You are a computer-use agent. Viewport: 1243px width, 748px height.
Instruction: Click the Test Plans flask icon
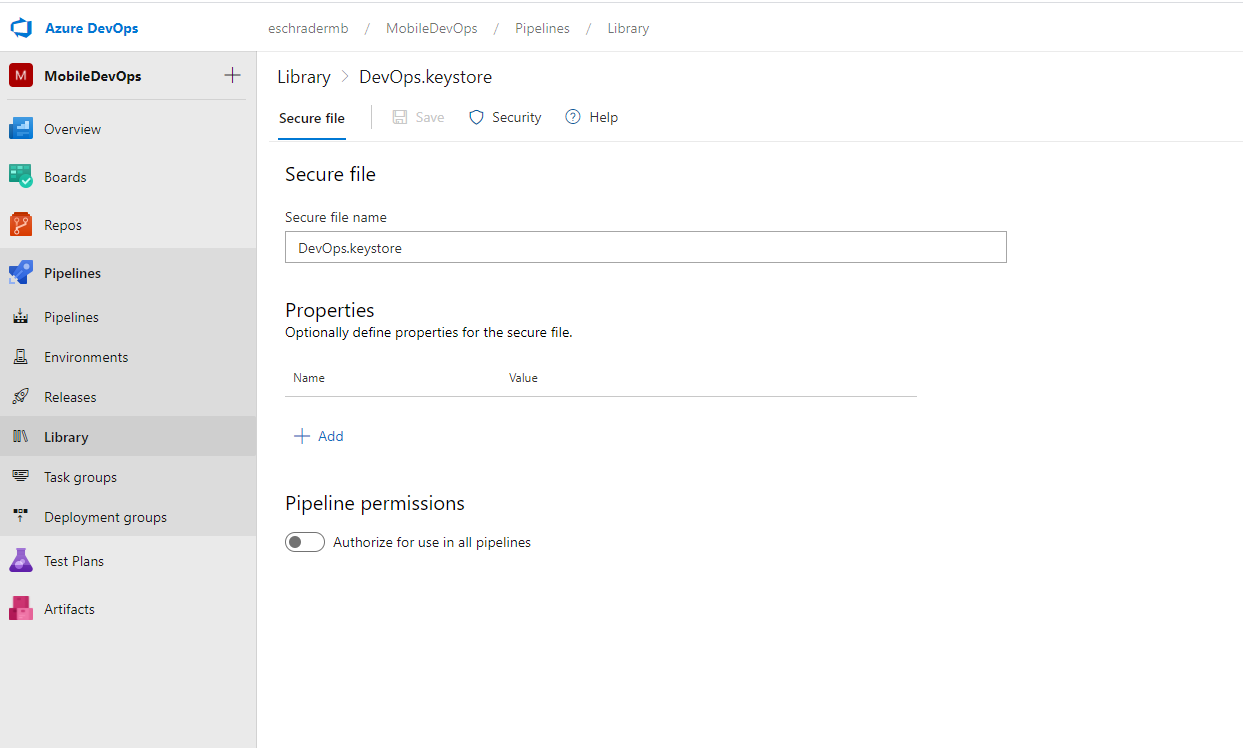point(21,561)
